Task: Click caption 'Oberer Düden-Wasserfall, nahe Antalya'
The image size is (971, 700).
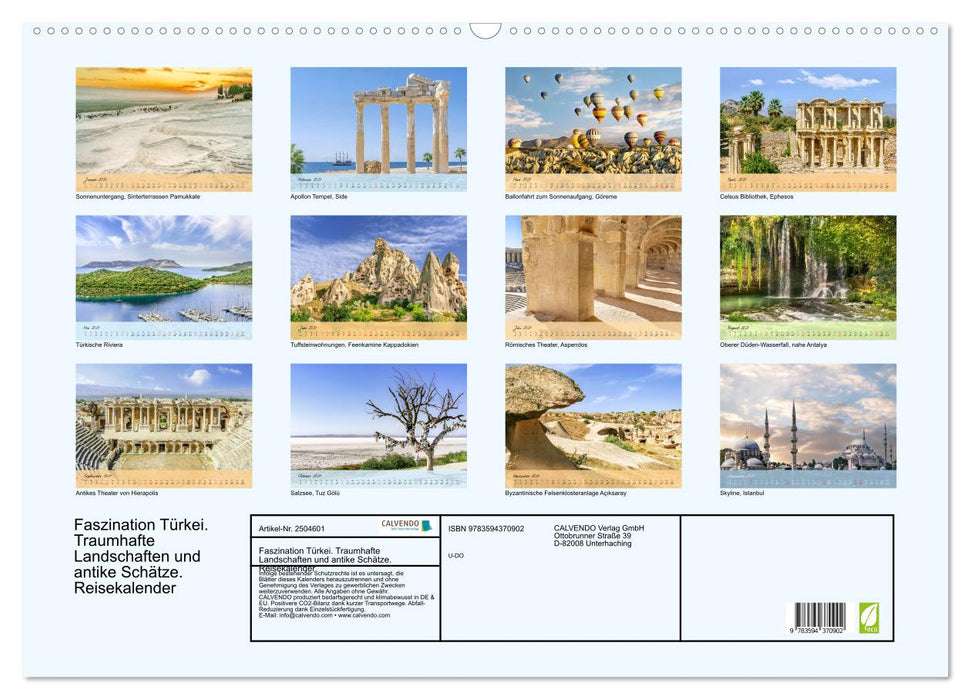Action: point(773,344)
